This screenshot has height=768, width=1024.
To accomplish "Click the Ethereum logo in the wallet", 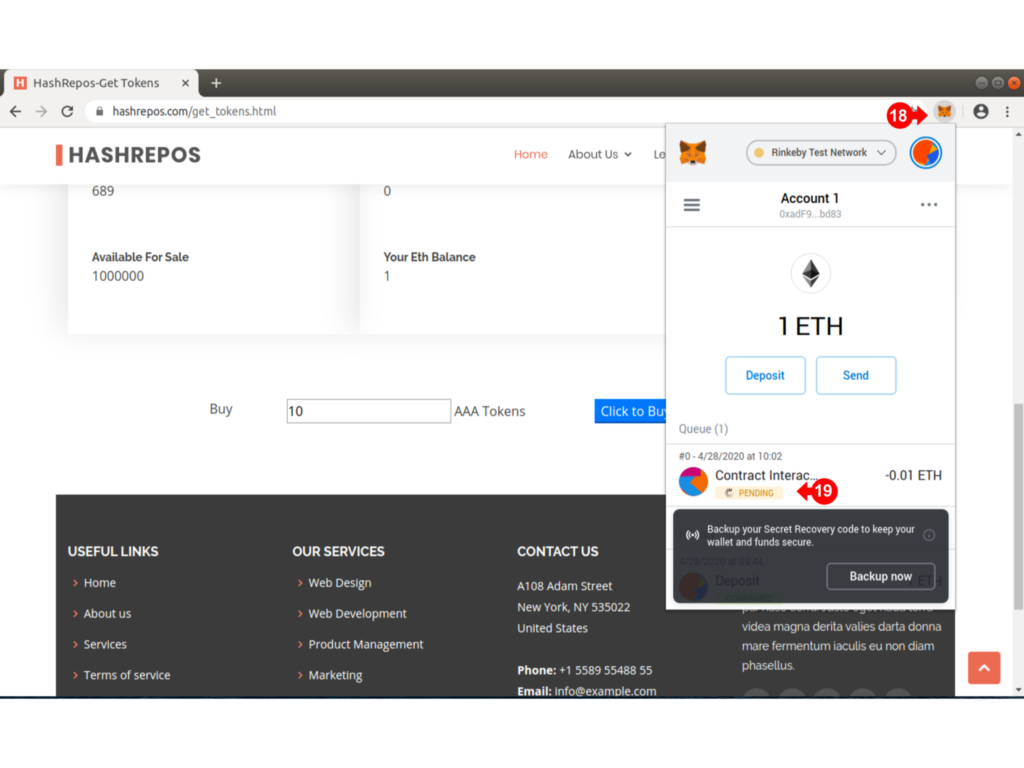I will click(x=810, y=274).
